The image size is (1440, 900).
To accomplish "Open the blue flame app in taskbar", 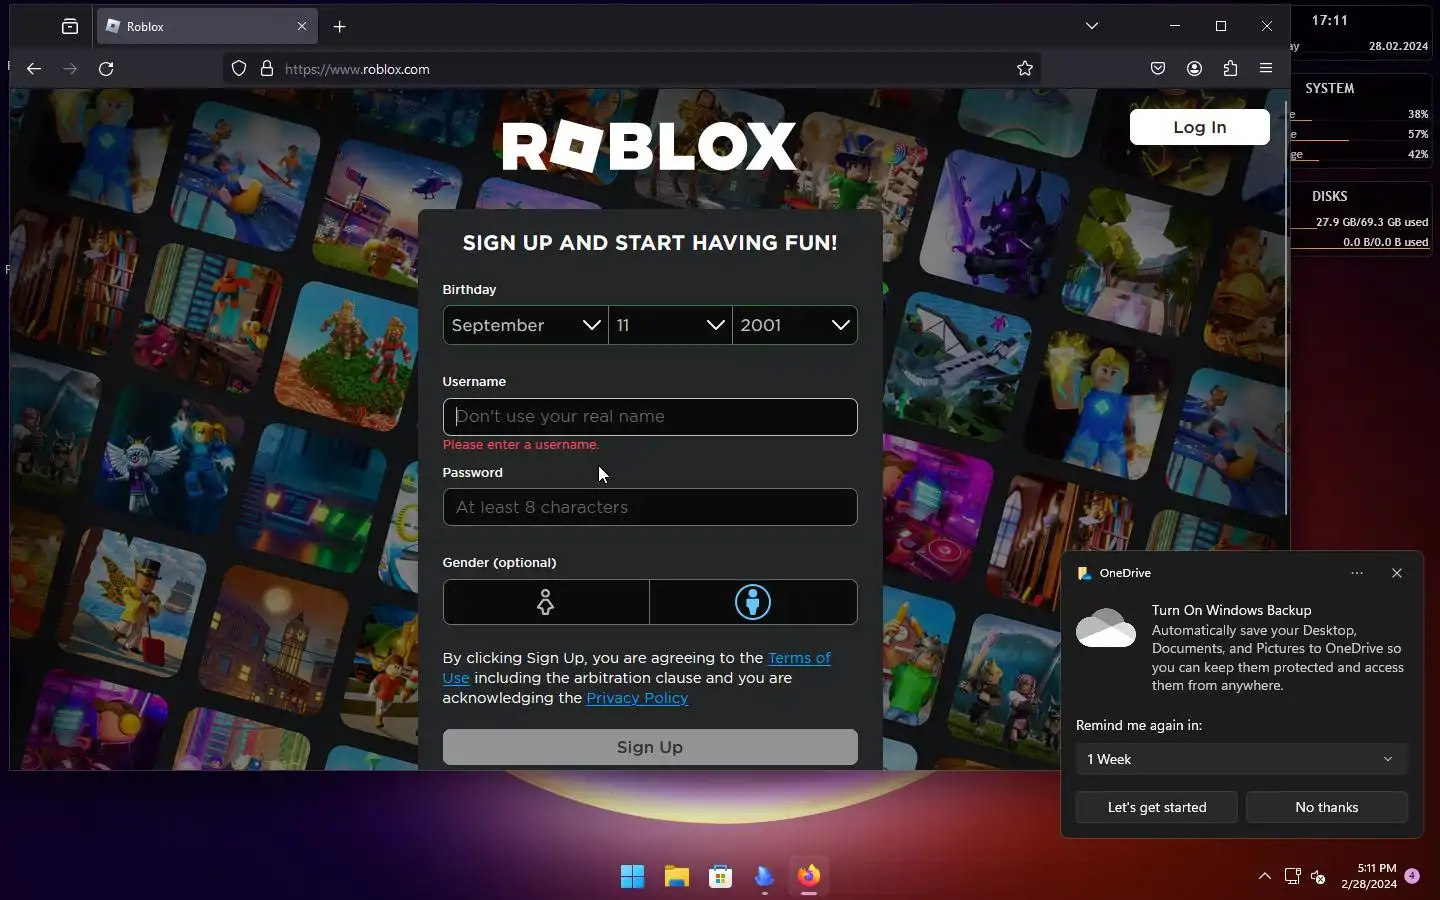I will 765,877.
